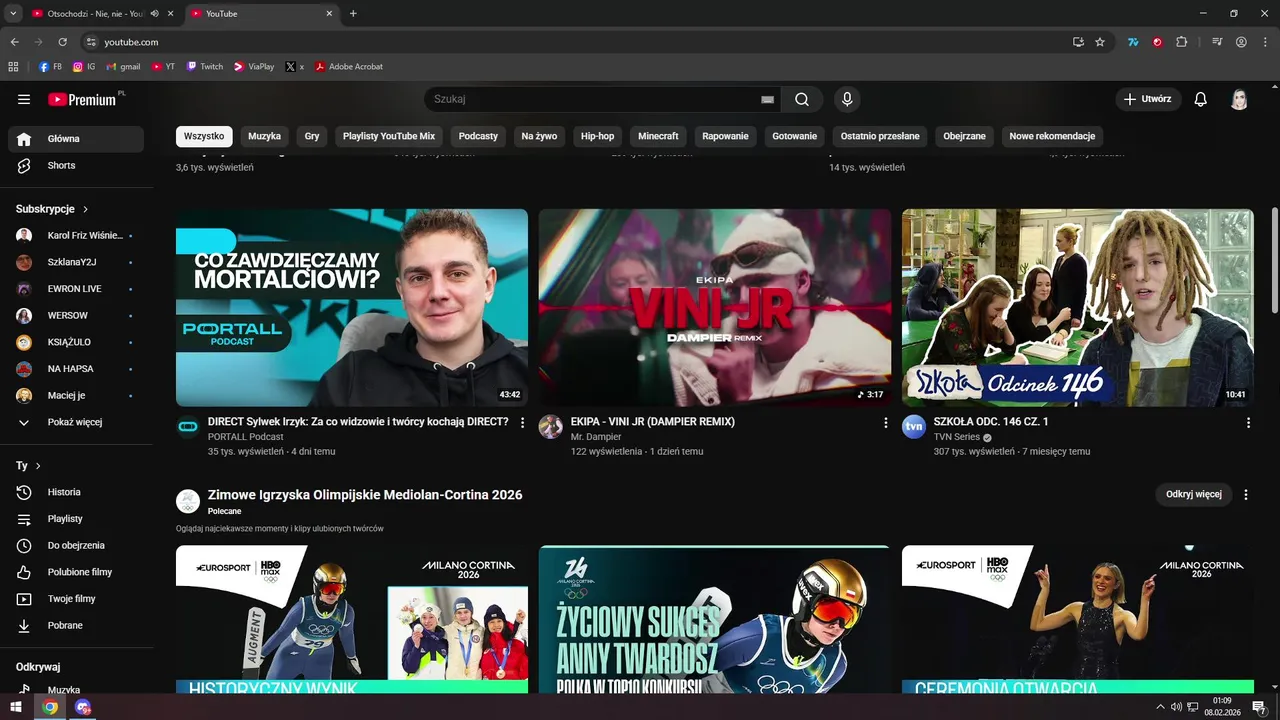Open the account avatar menu
The image size is (1280, 720).
click(x=1240, y=99)
